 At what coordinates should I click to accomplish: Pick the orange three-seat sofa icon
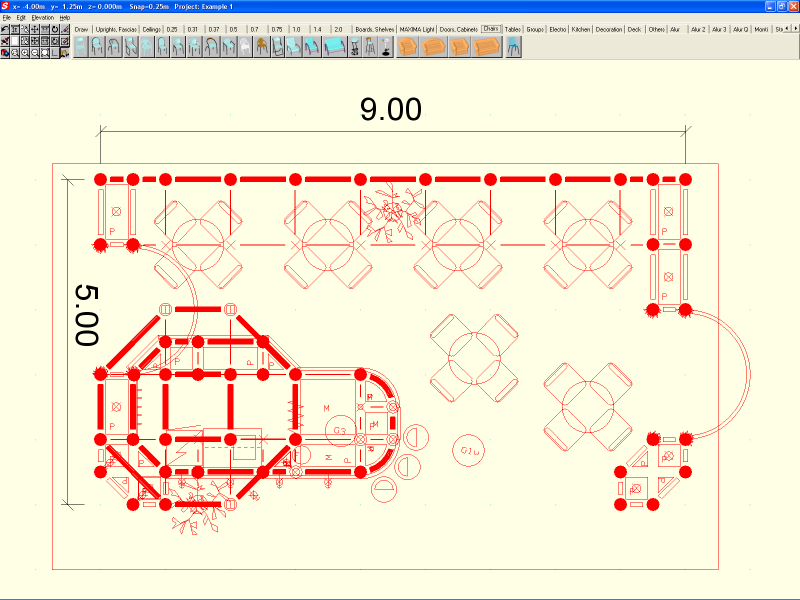coord(486,46)
